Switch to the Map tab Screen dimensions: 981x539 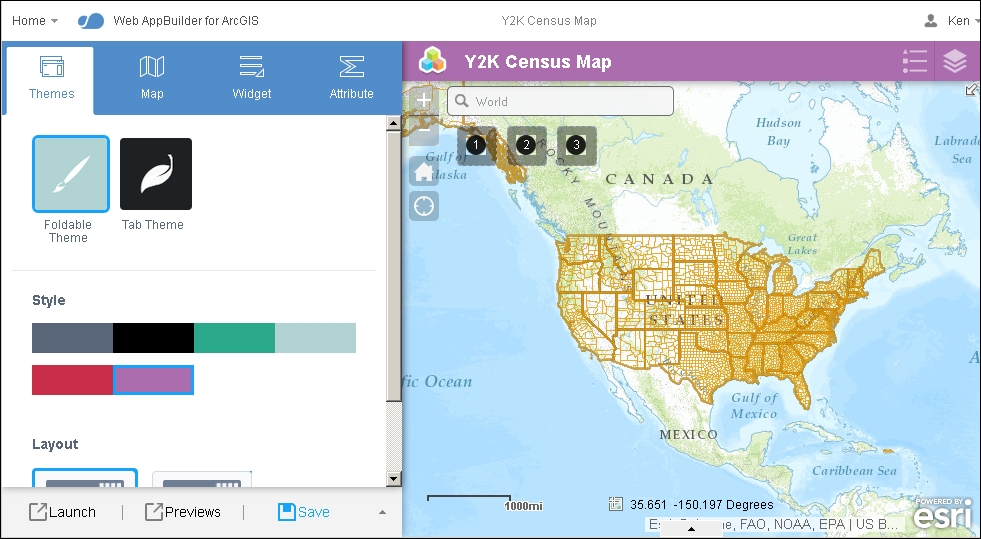151,79
